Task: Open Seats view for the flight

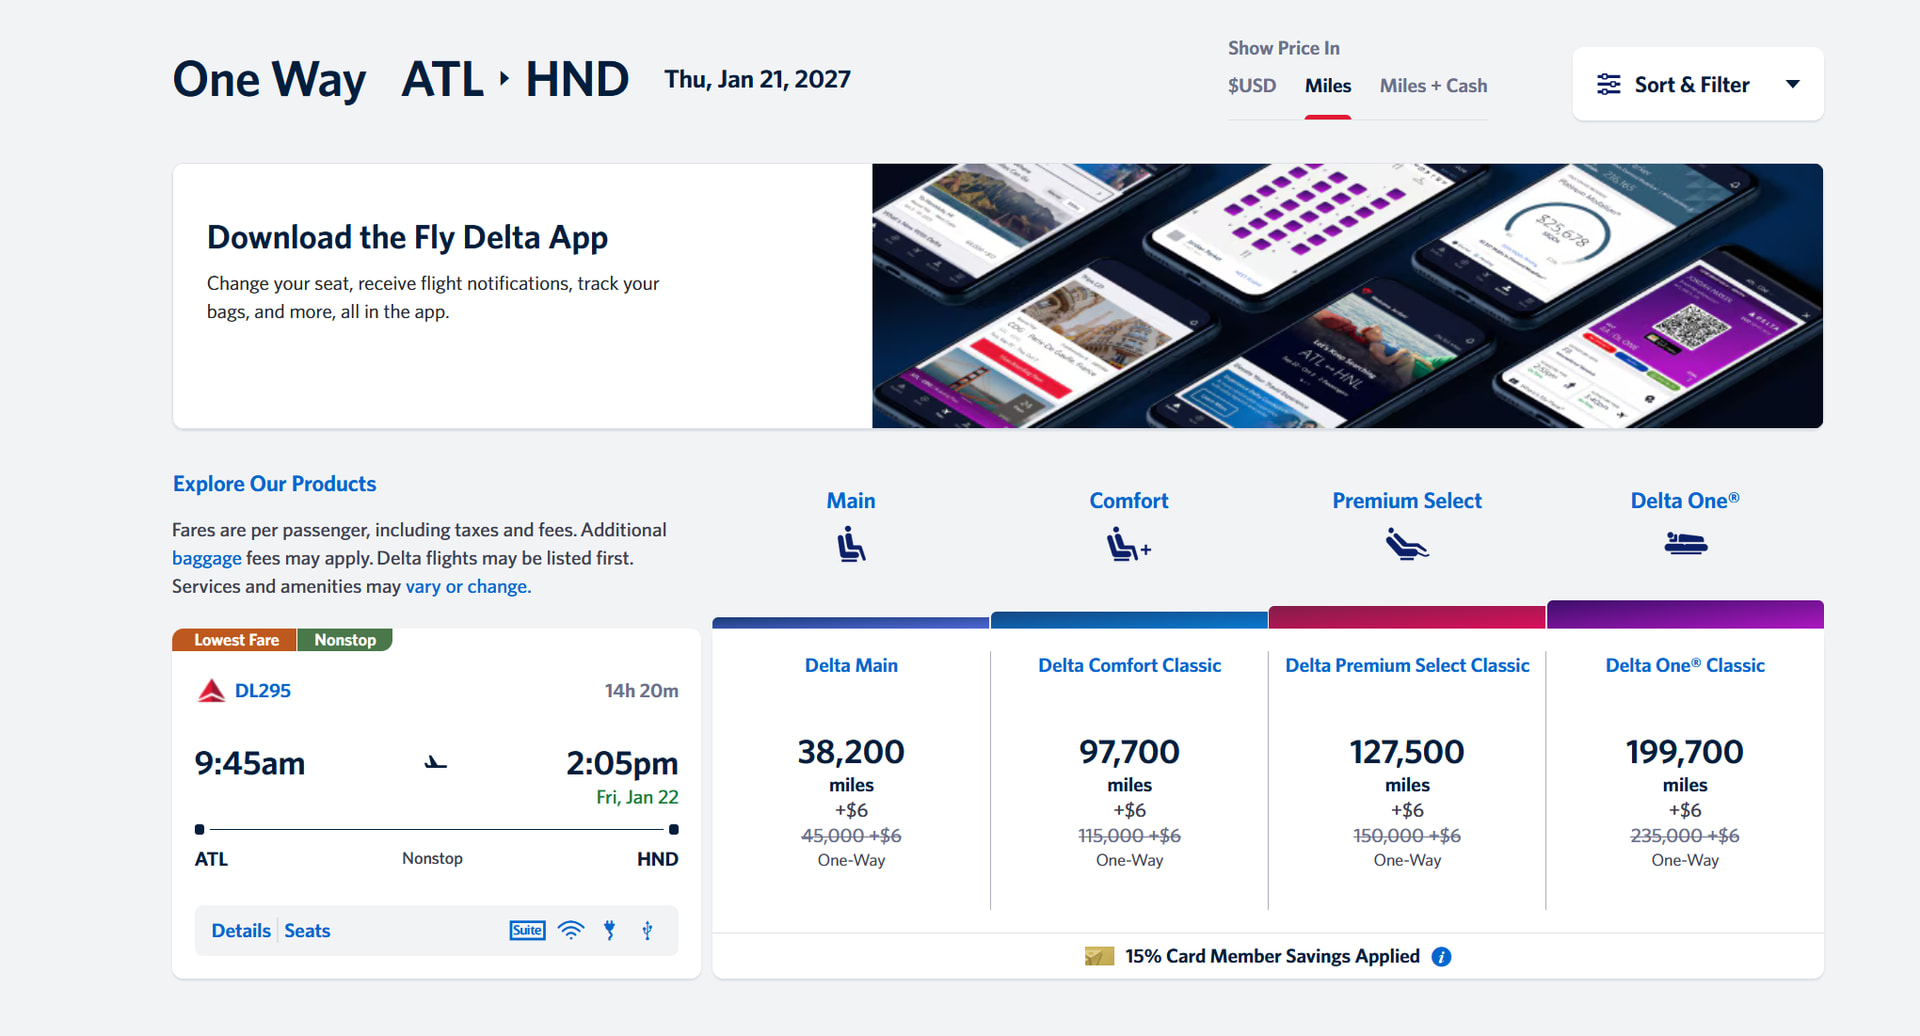Action: pos(307,931)
